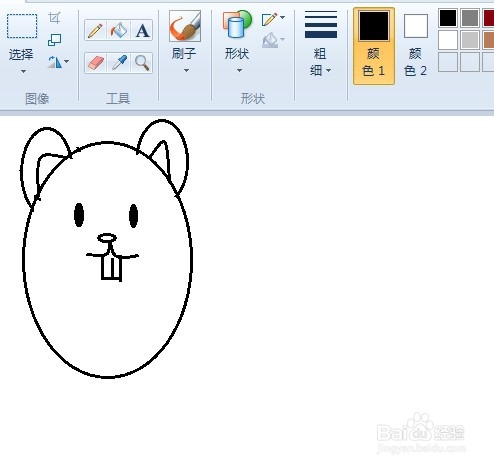Click the 形状 button label
Image resolution: width=494 pixels, height=466 pixels.
[x=237, y=53]
